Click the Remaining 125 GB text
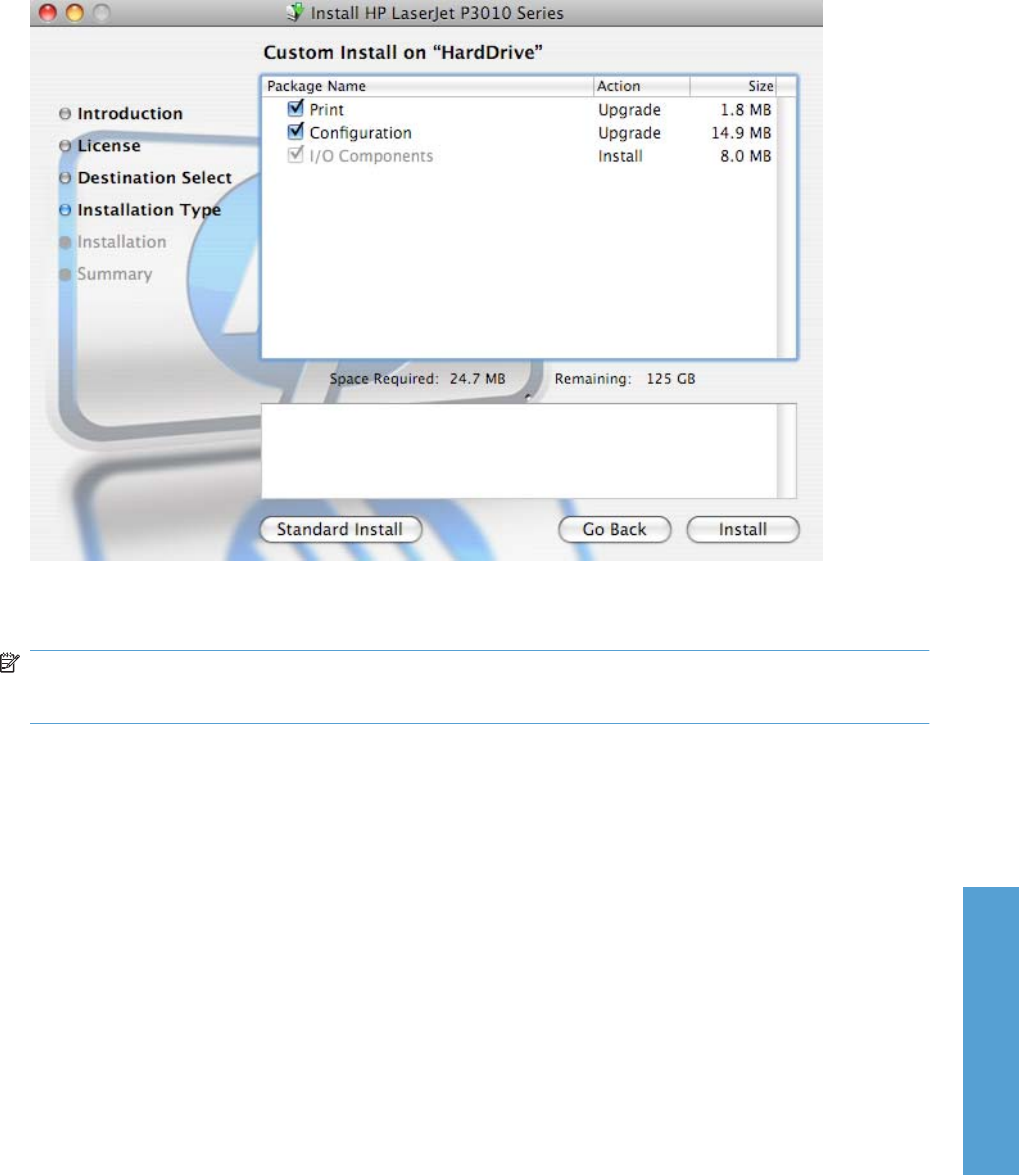This screenshot has height=1175, width=1019. [625, 379]
